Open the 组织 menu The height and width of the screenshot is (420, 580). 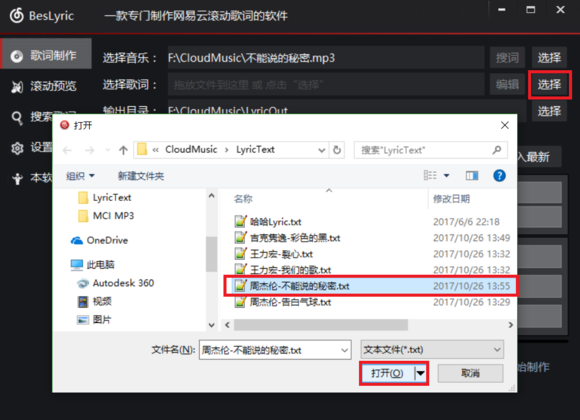[x=80, y=176]
